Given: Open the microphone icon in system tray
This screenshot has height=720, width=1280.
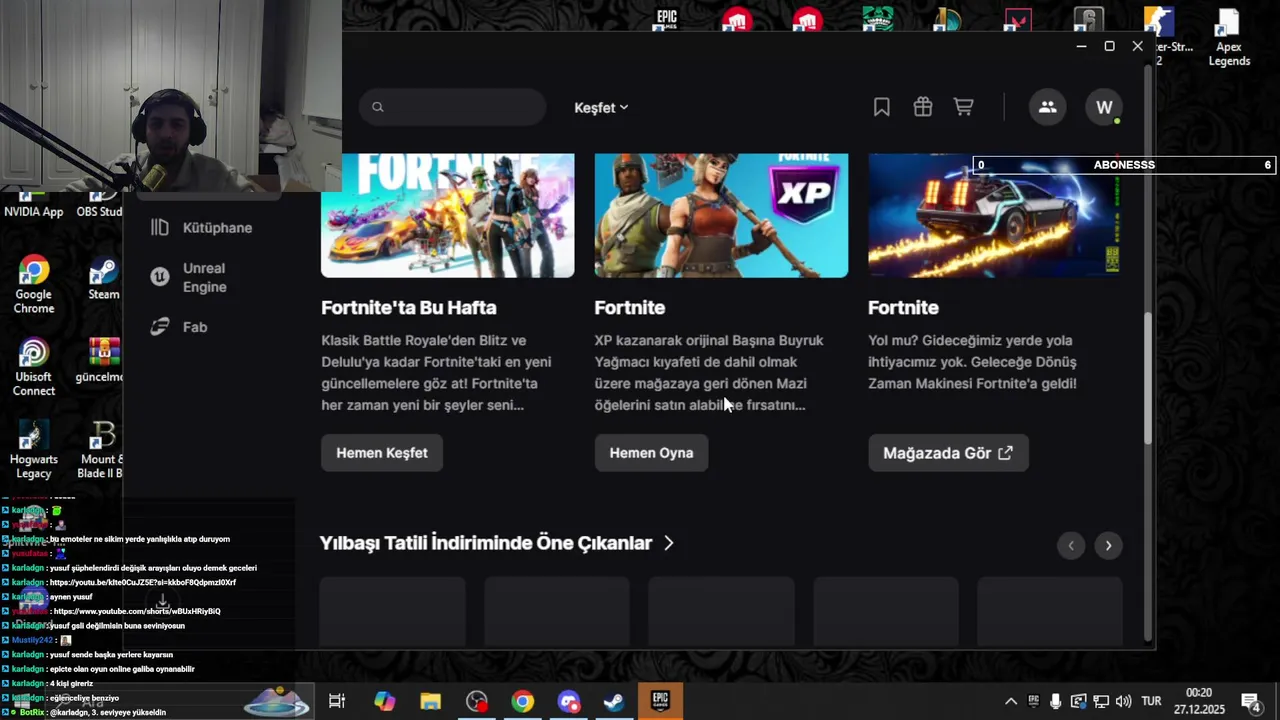Looking at the screenshot, I should pyautogui.click(x=1056, y=701).
